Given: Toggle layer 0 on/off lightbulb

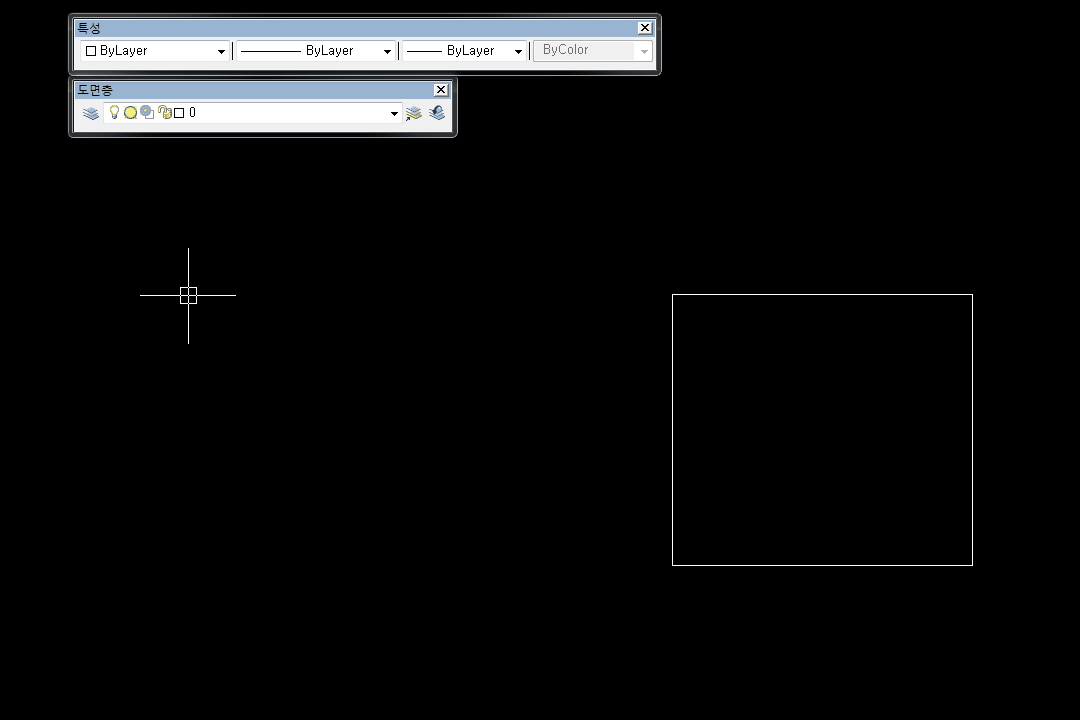Looking at the screenshot, I should click(x=114, y=112).
